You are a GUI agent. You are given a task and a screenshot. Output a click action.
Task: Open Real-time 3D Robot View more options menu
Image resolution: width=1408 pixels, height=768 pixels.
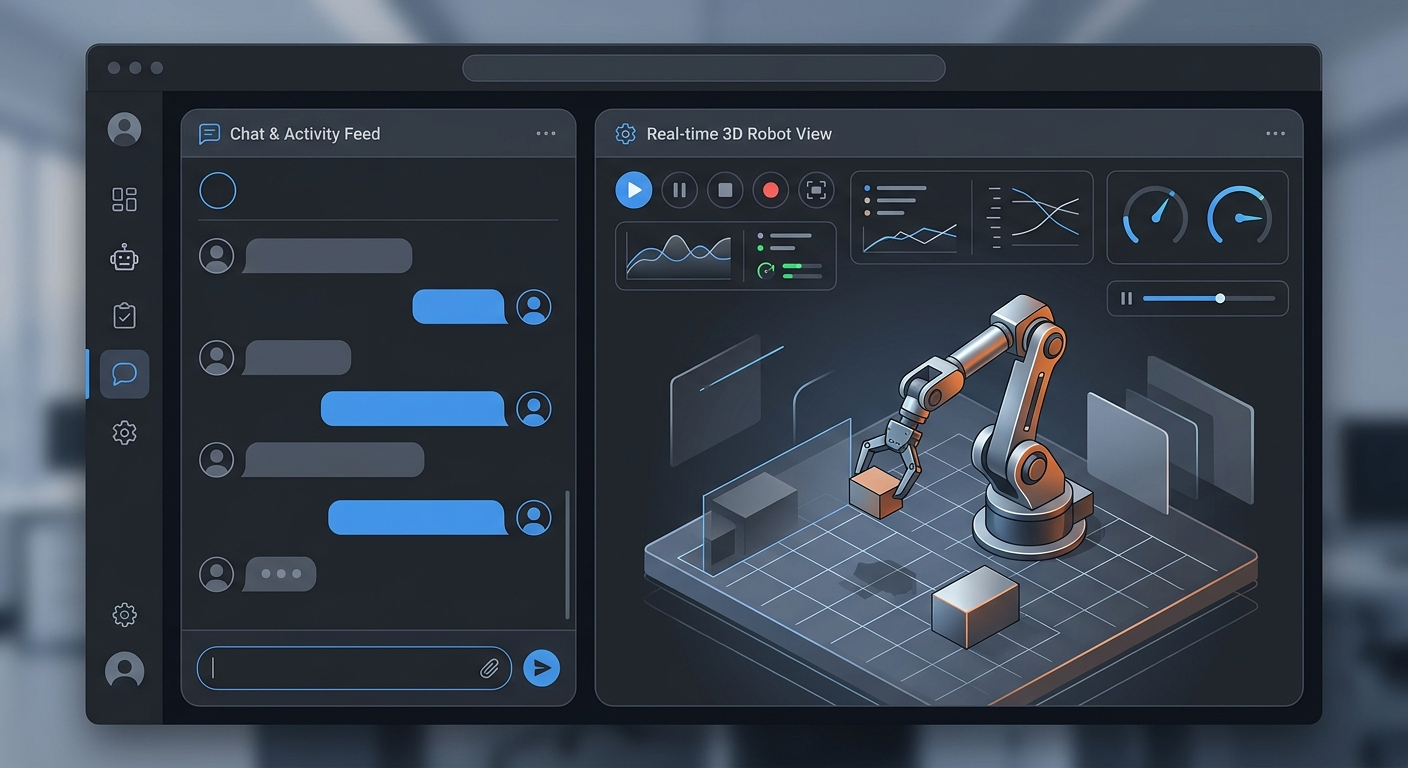point(1275,134)
